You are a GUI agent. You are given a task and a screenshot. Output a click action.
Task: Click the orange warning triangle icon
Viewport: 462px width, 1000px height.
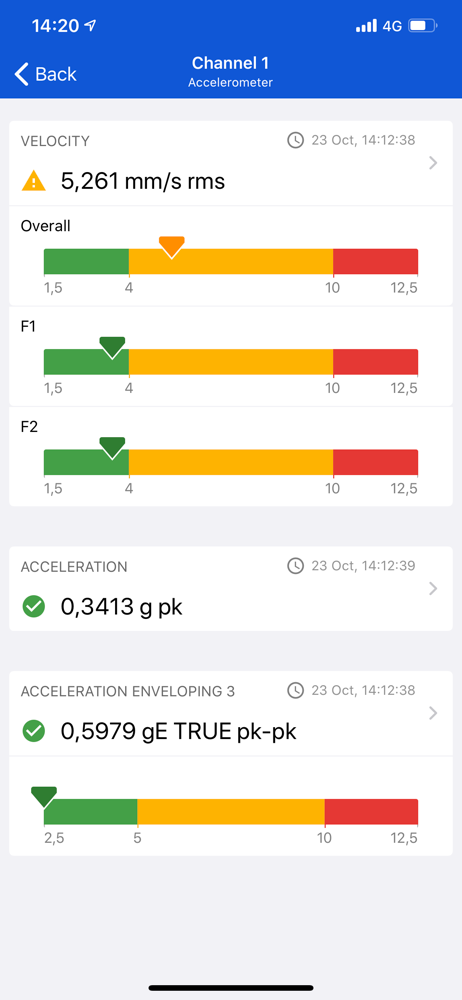point(33,182)
